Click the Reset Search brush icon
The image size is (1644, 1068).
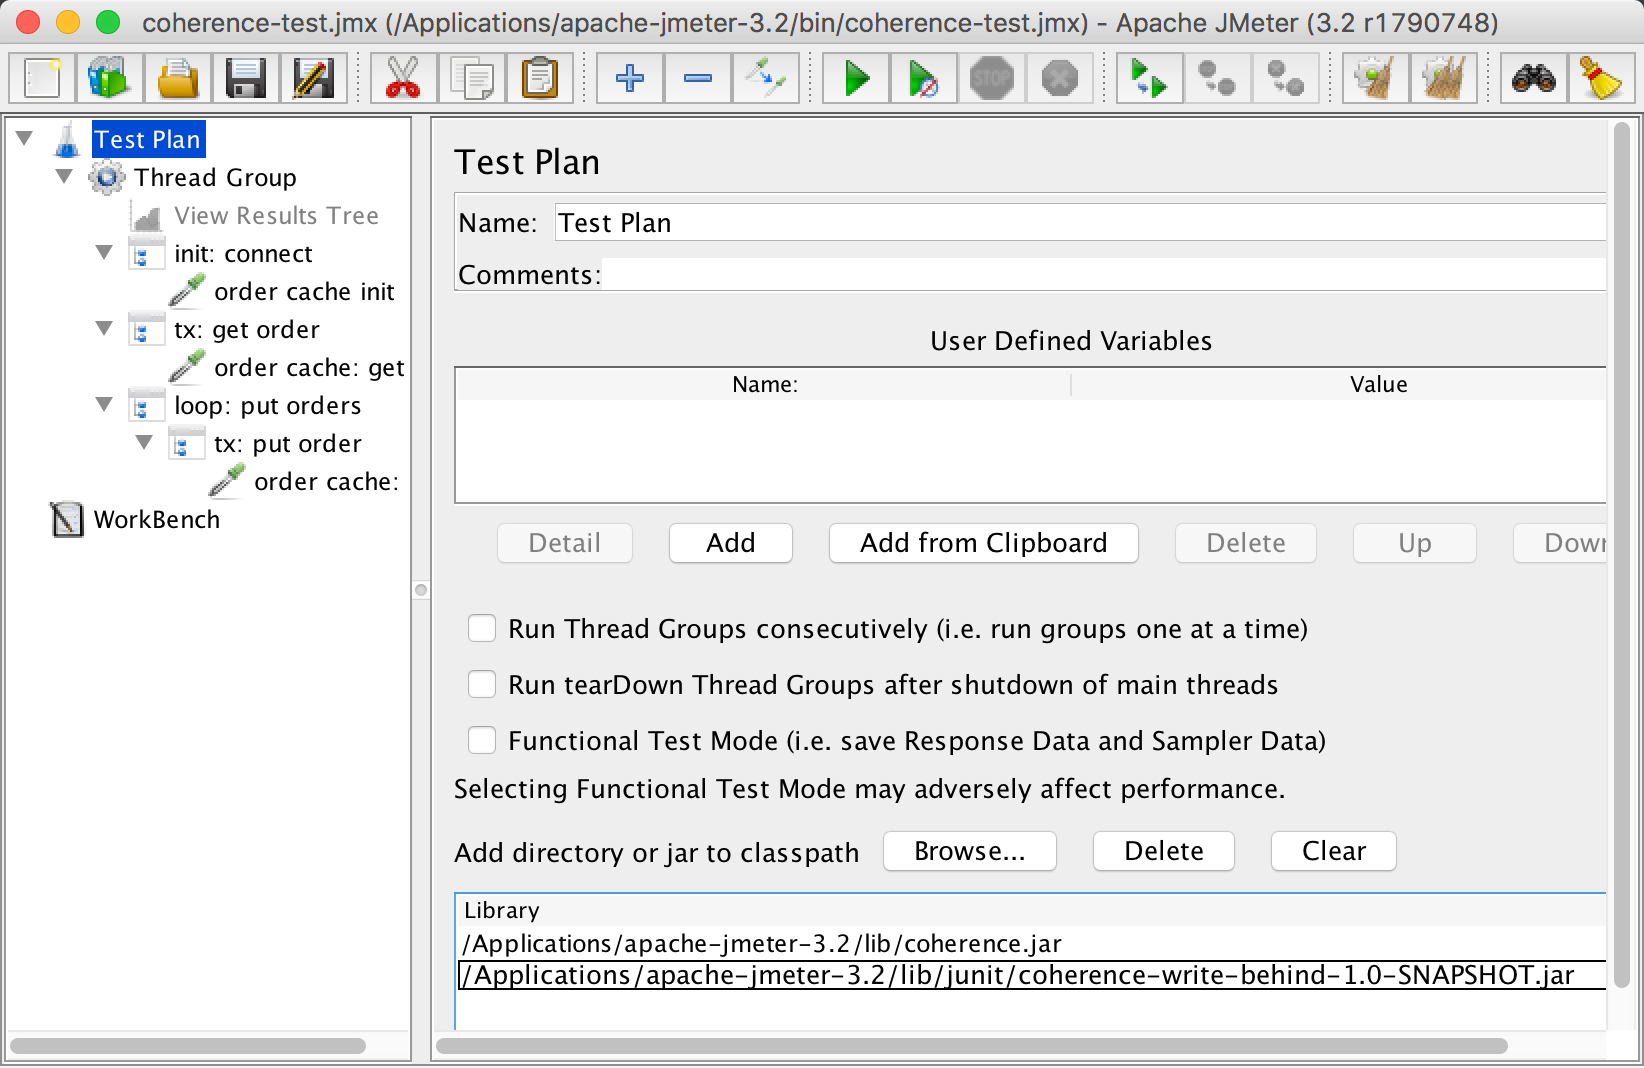click(1602, 78)
